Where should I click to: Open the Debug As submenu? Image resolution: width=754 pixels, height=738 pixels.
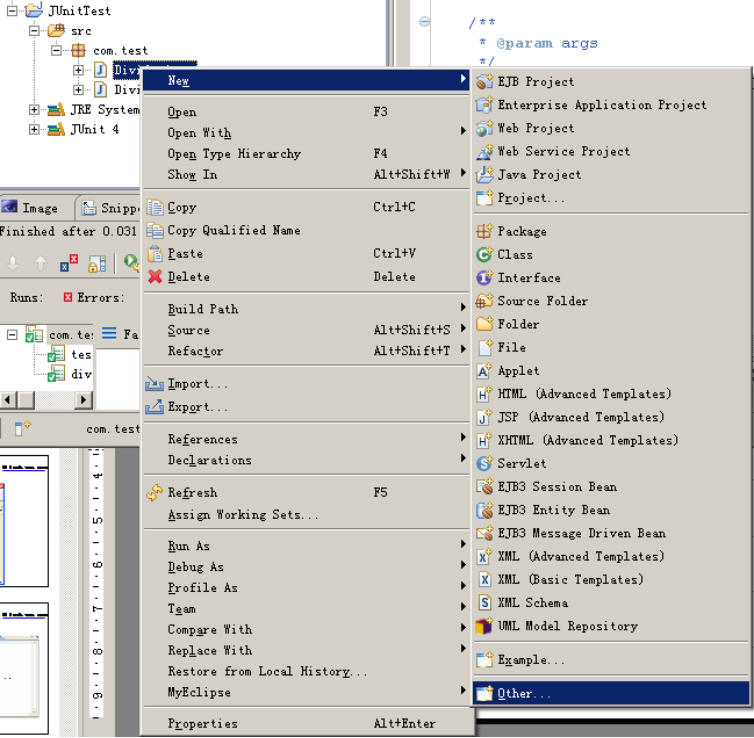306,567
